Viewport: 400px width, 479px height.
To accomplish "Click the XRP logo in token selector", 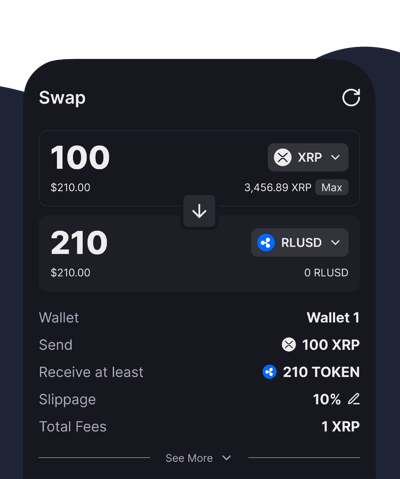I will [282, 157].
